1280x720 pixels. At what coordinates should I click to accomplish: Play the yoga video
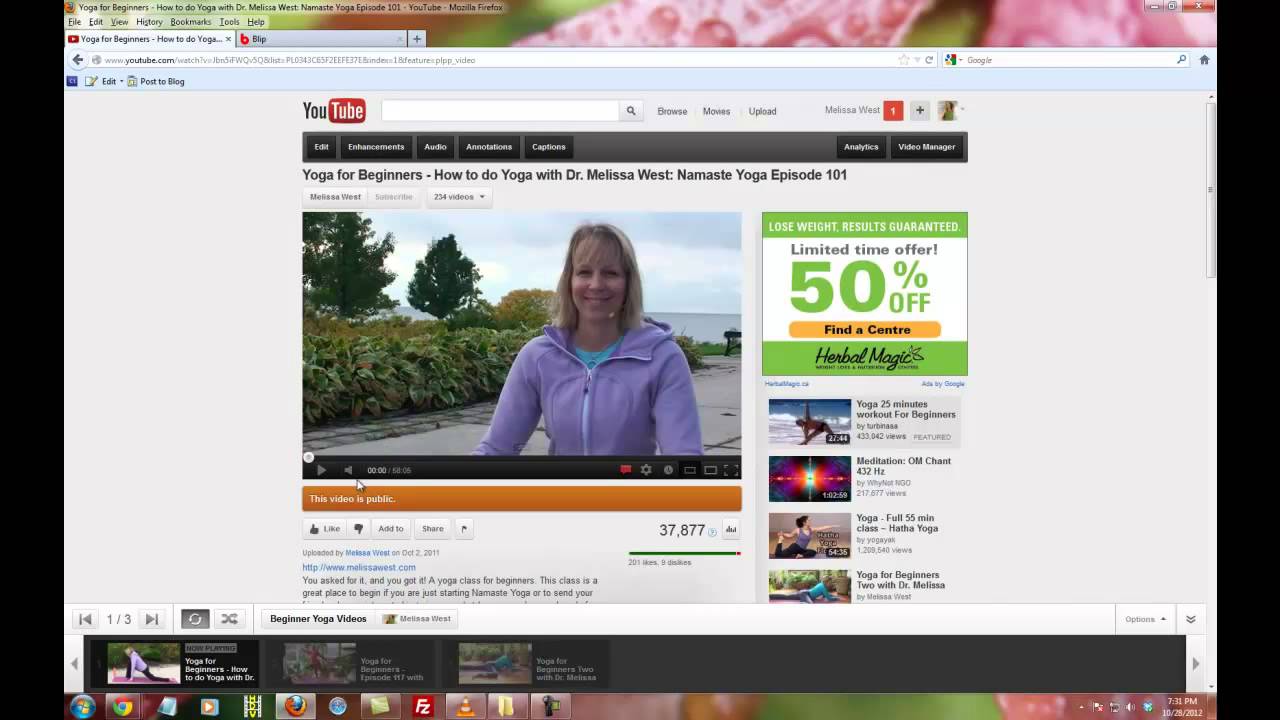click(321, 470)
